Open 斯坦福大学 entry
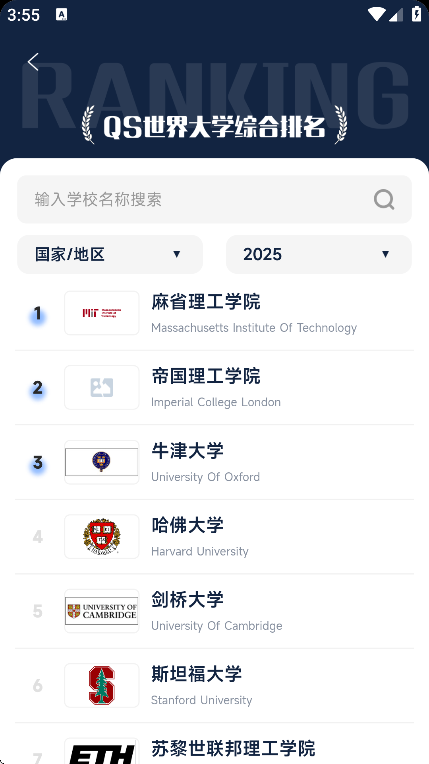 pos(214,686)
